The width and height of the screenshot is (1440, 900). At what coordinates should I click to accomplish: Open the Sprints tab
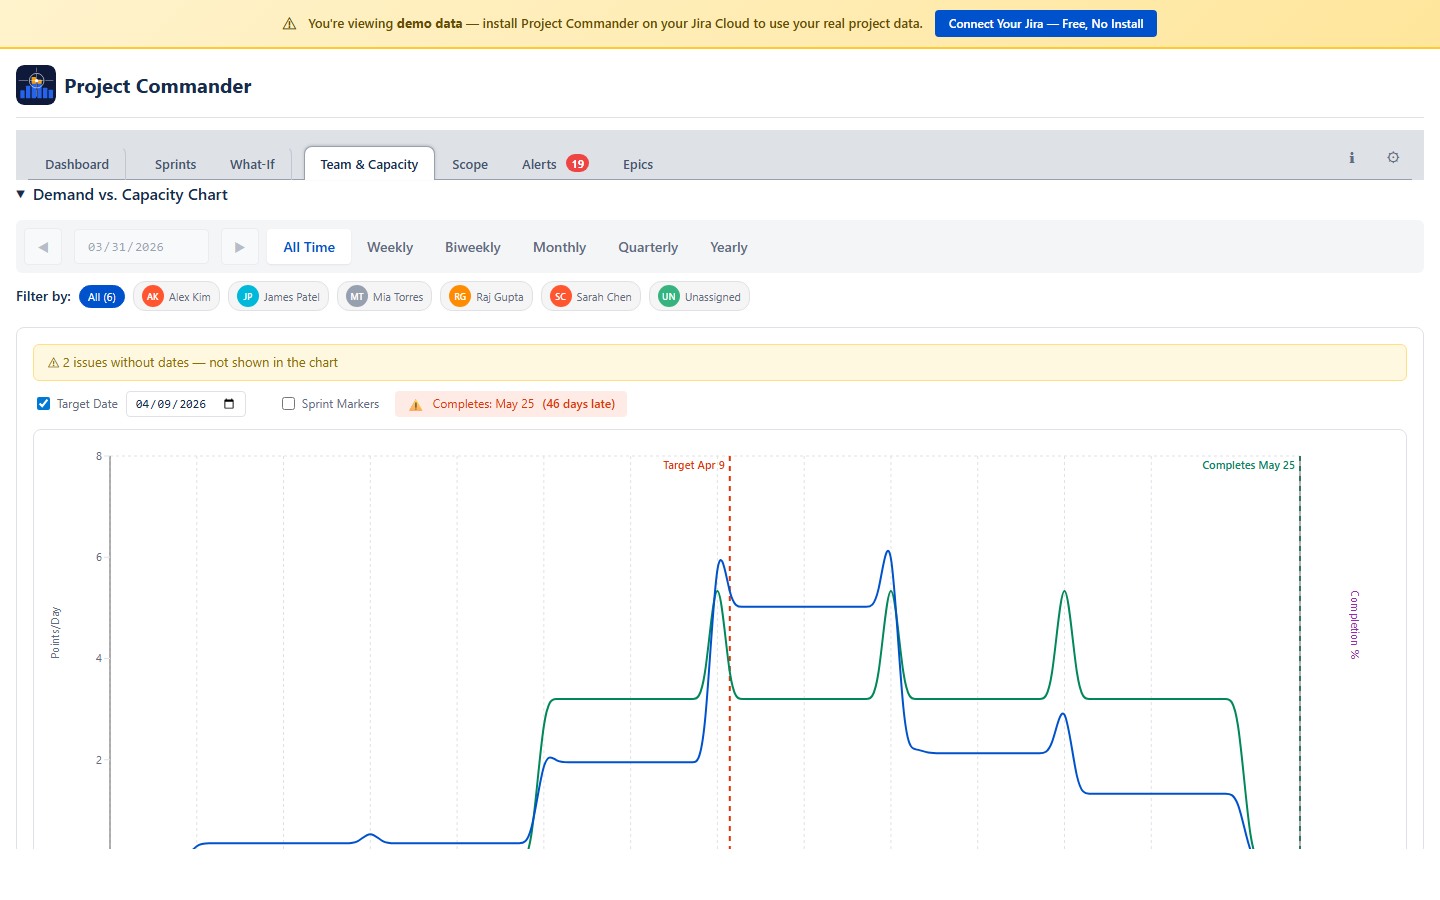[175, 164]
